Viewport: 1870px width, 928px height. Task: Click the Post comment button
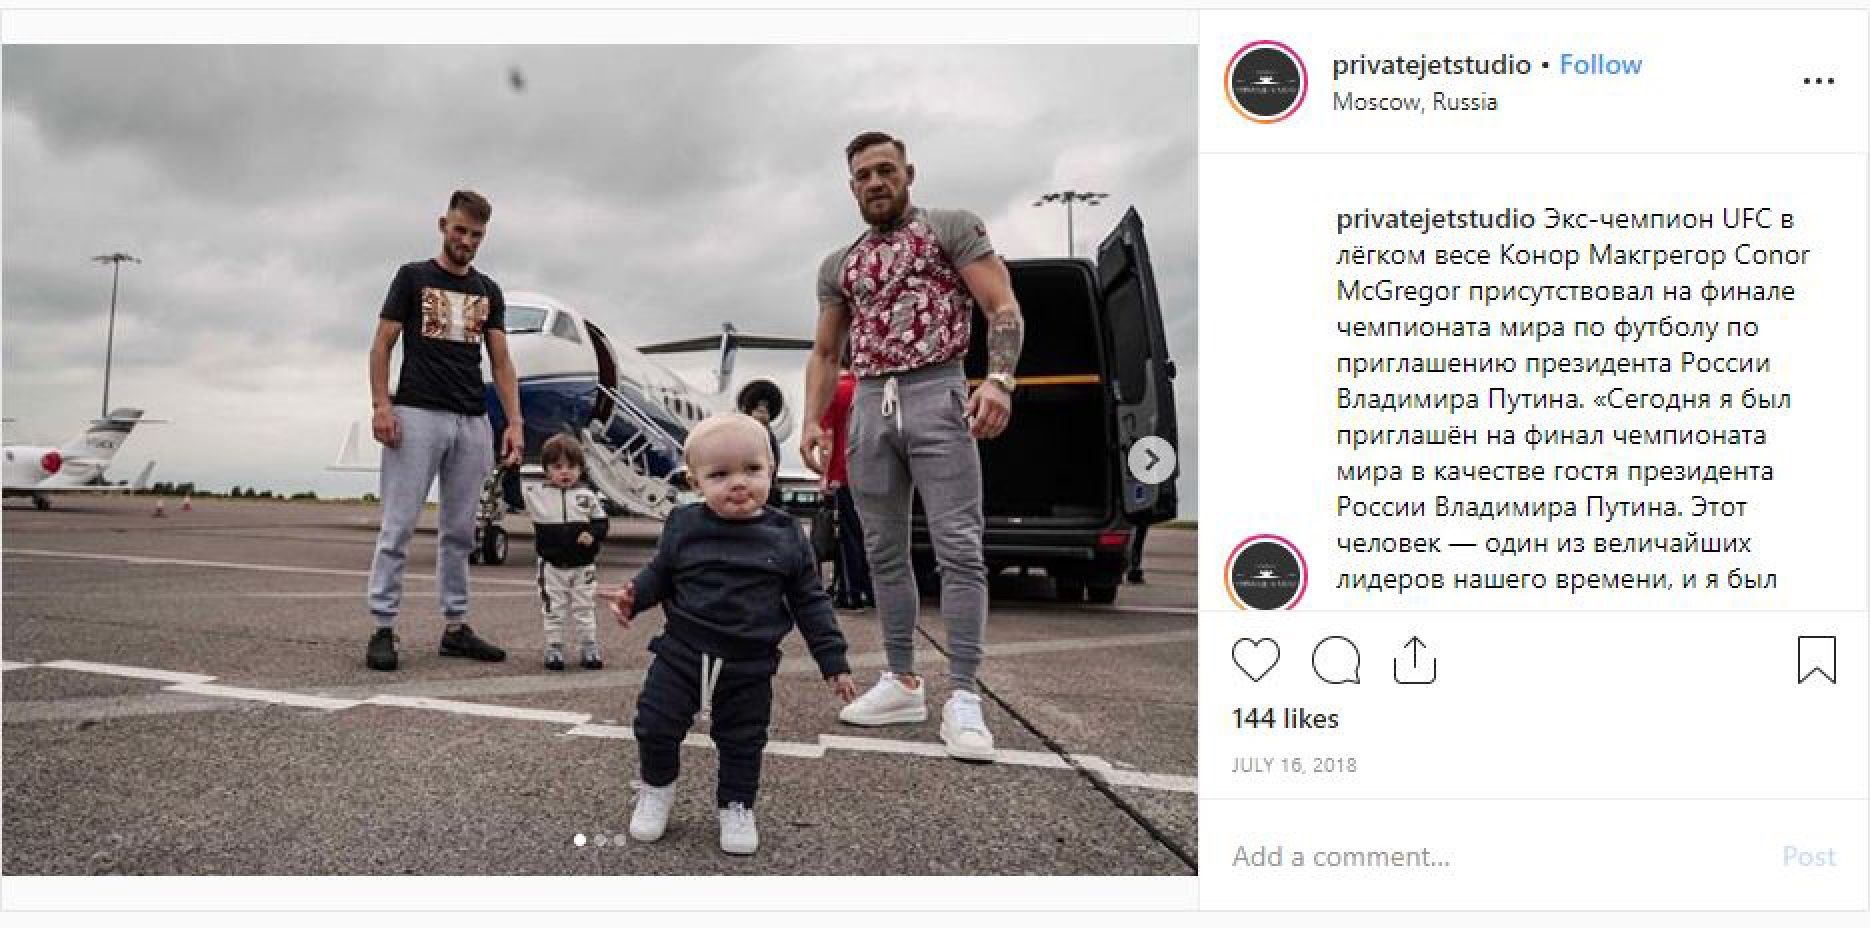pyautogui.click(x=1809, y=856)
